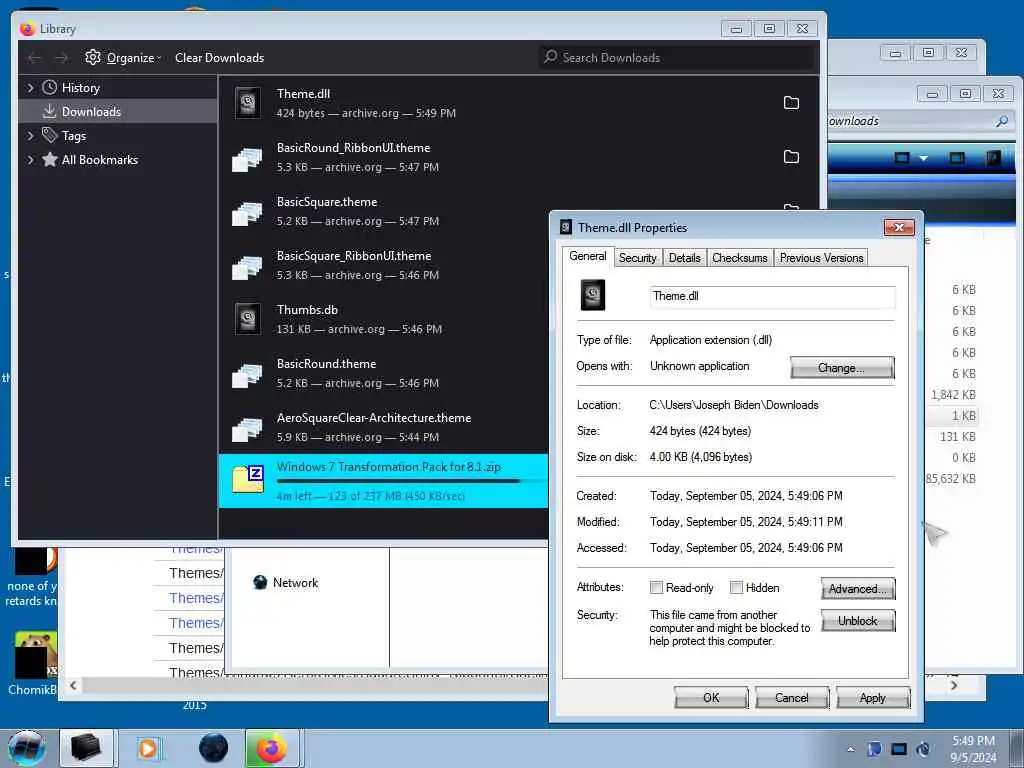Screen dimensions: 1024x768
Task: Open Firefox from the taskbar
Action: coord(272,748)
